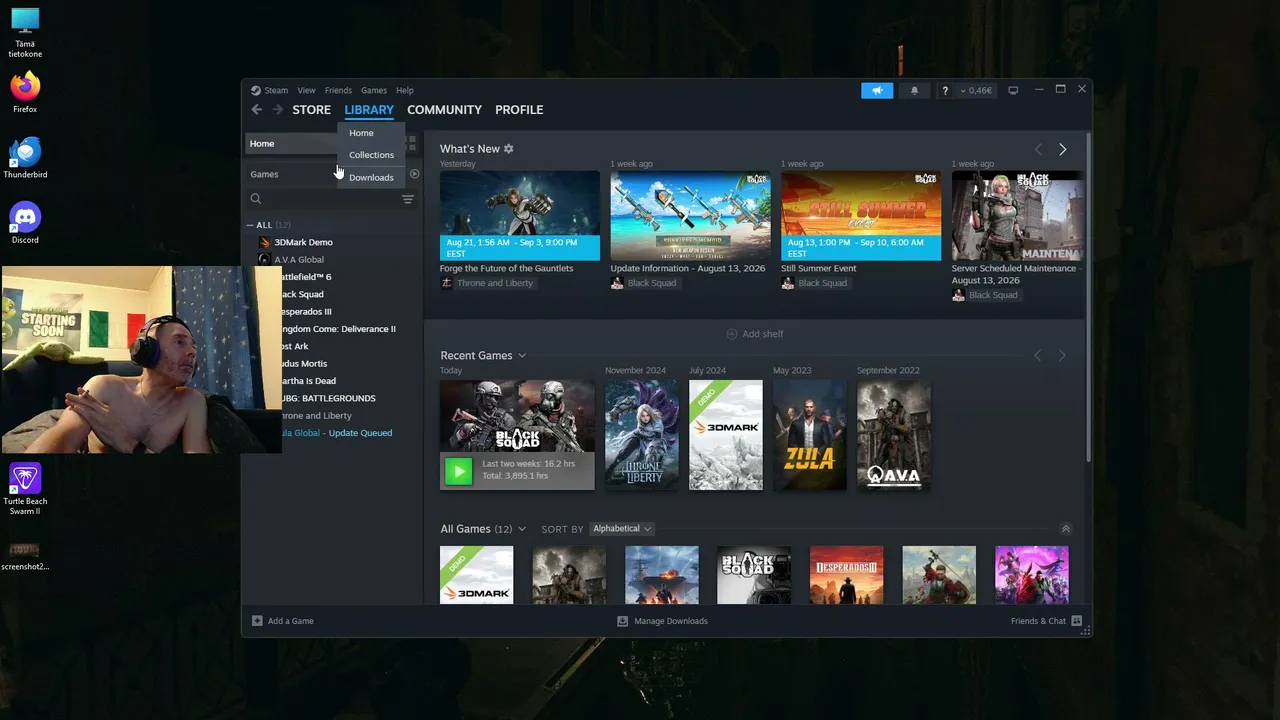Expand the Recent Games shelf dropdown
The image size is (1280, 720).
[522, 356]
